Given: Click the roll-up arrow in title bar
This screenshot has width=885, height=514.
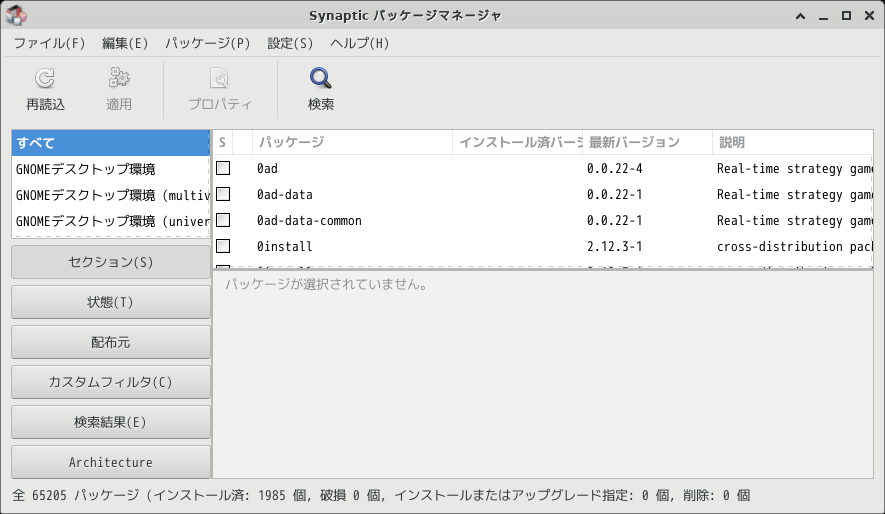Looking at the screenshot, I should tap(800, 16).
